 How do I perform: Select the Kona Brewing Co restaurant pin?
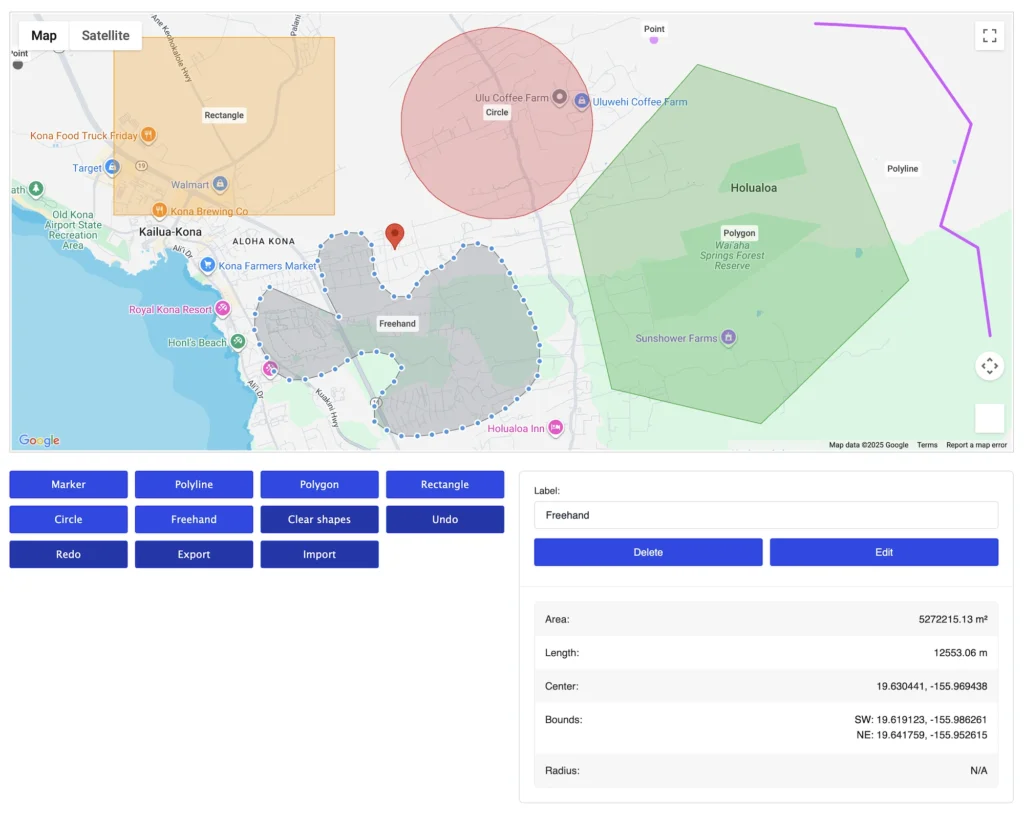point(158,211)
